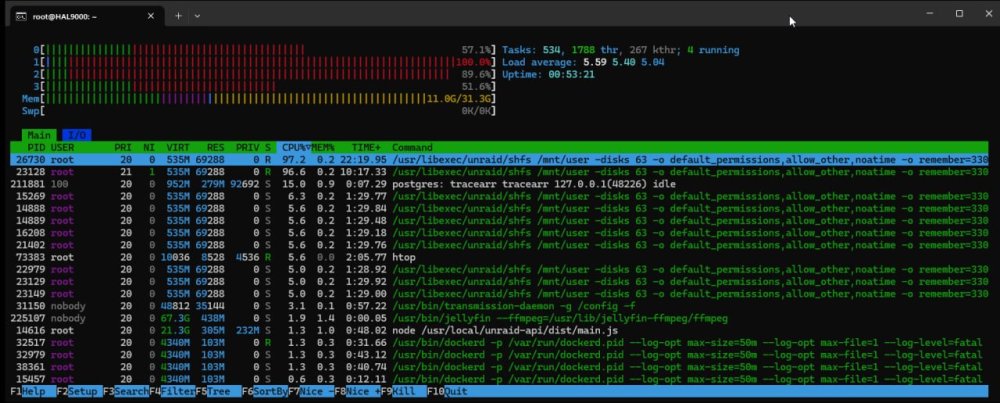
Task: Minimize the terminal window
Action: tap(930, 13)
